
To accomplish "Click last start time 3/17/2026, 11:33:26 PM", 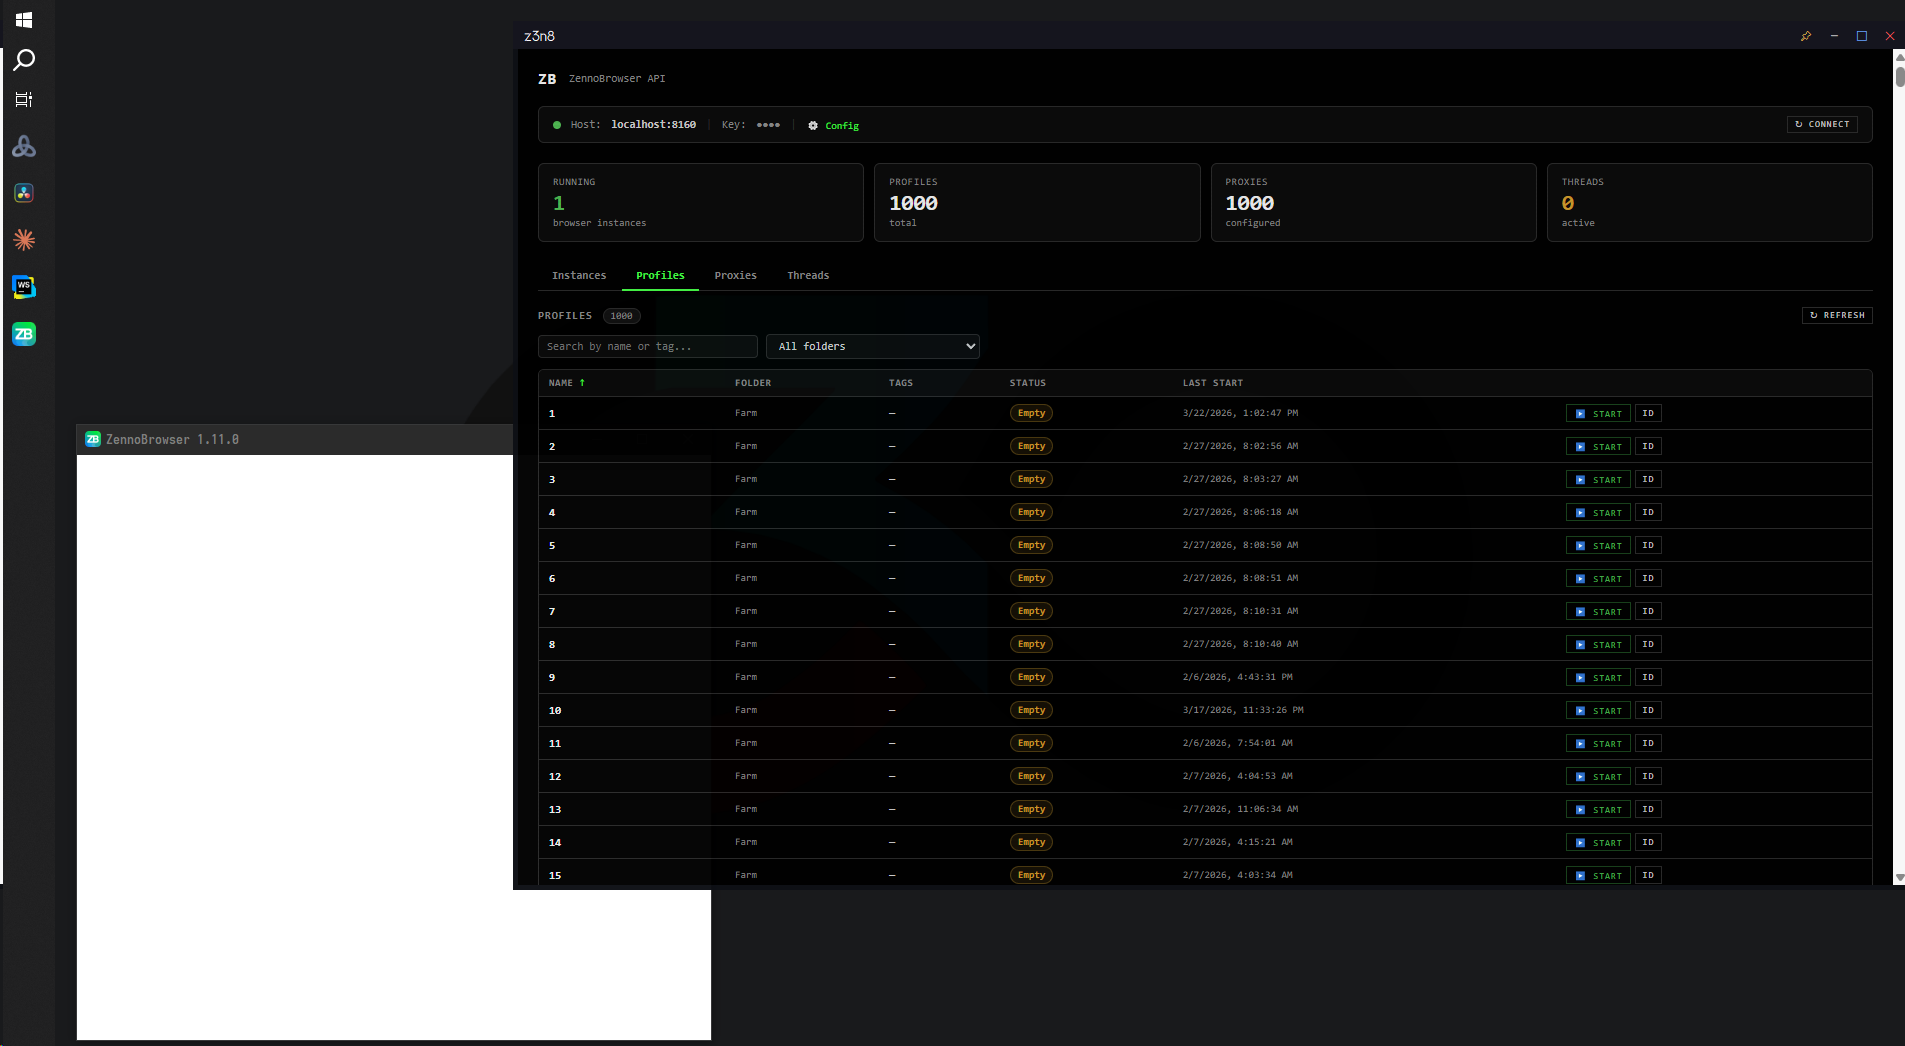I will tap(1243, 710).
